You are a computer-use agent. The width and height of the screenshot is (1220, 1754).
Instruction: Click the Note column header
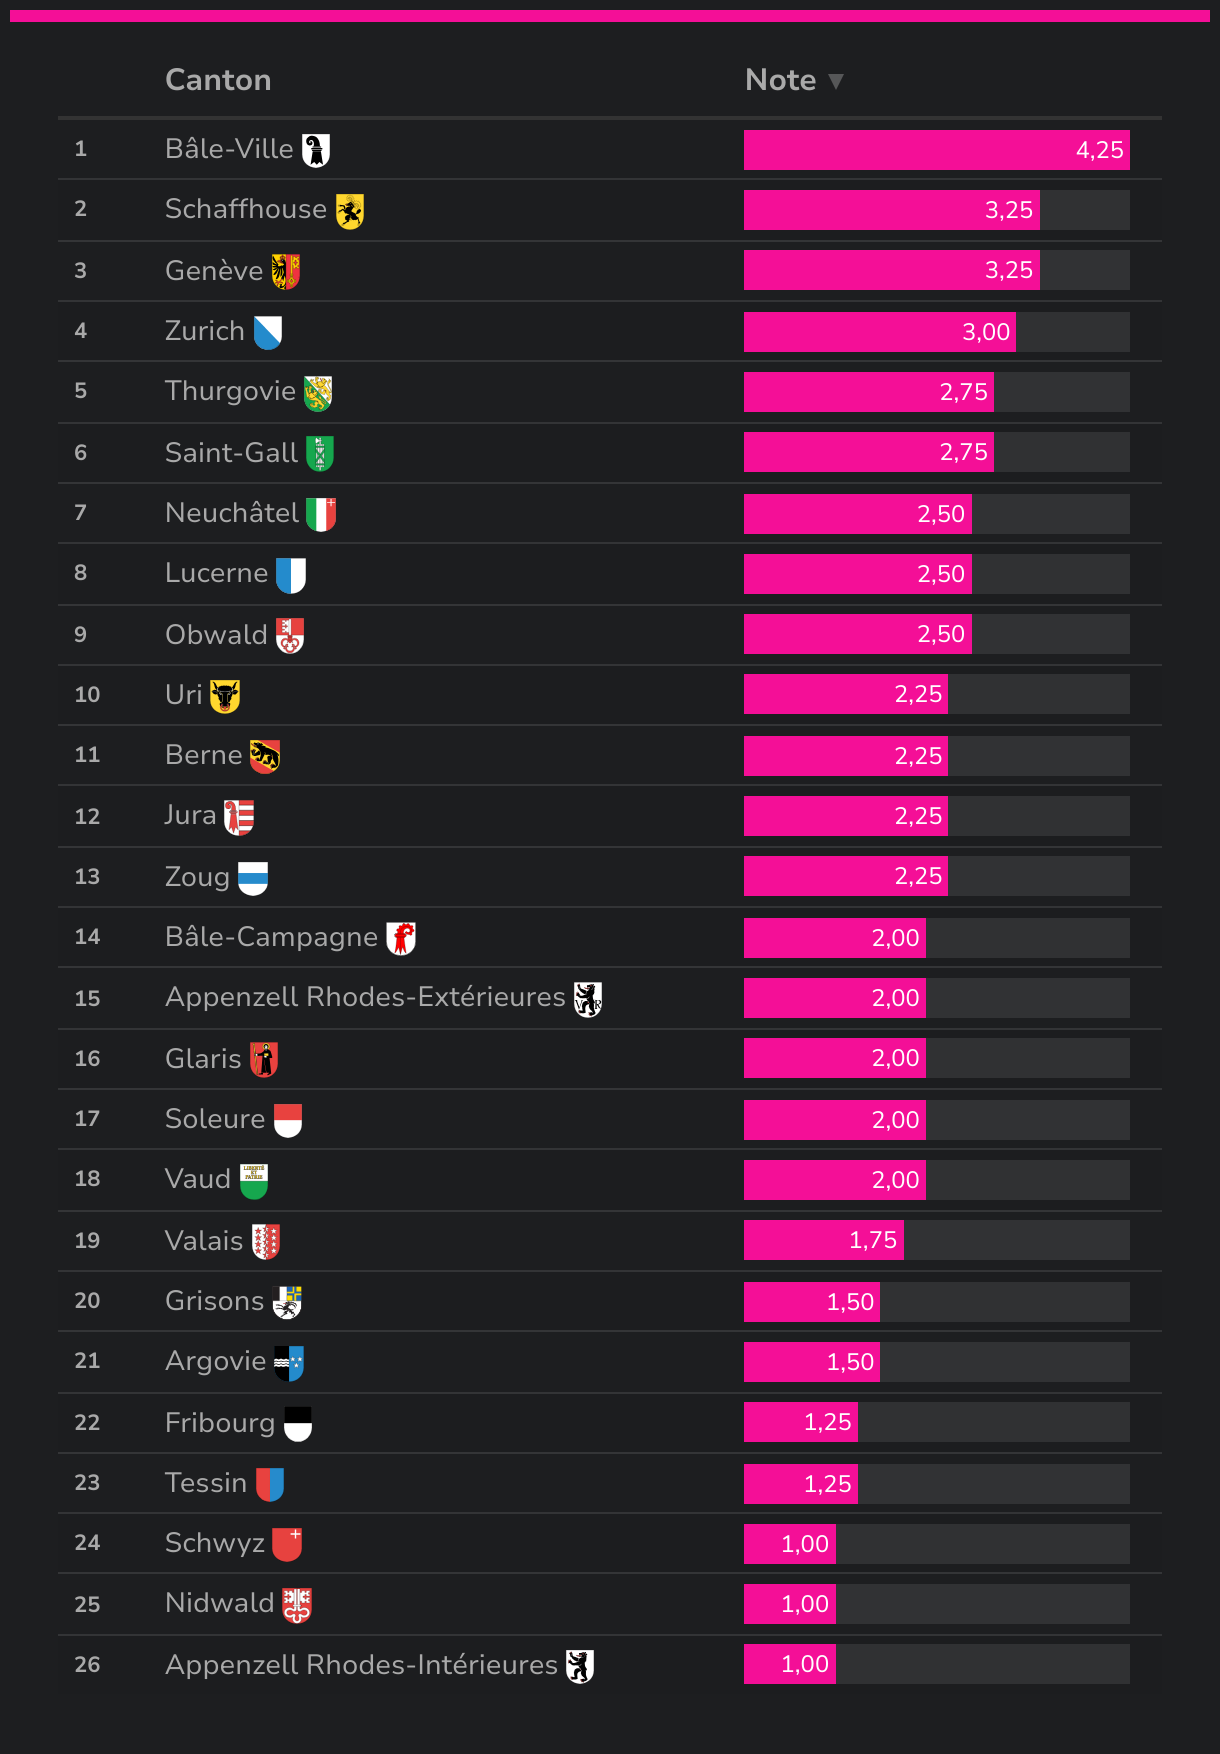780,80
